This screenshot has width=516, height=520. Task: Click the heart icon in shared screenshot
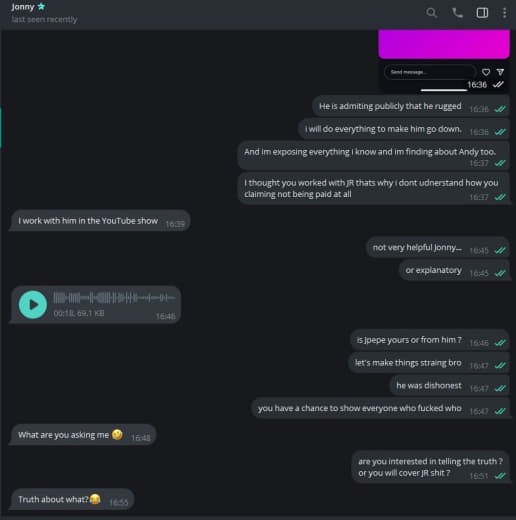(x=486, y=72)
